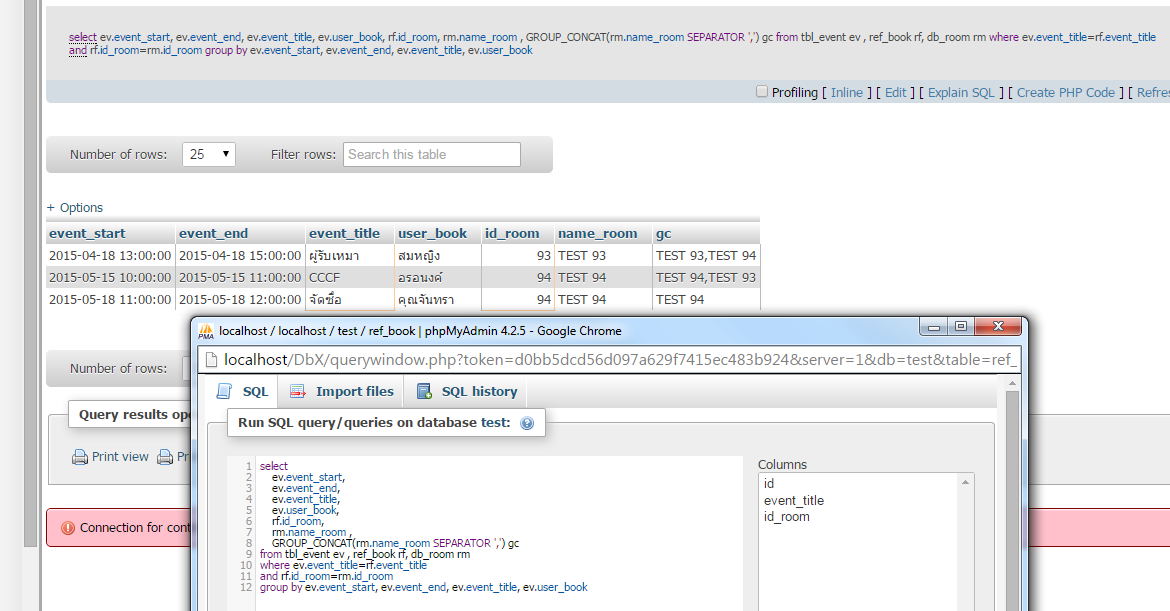Enable the Profiling checkbox
The image size is (1170, 611).
(762, 91)
